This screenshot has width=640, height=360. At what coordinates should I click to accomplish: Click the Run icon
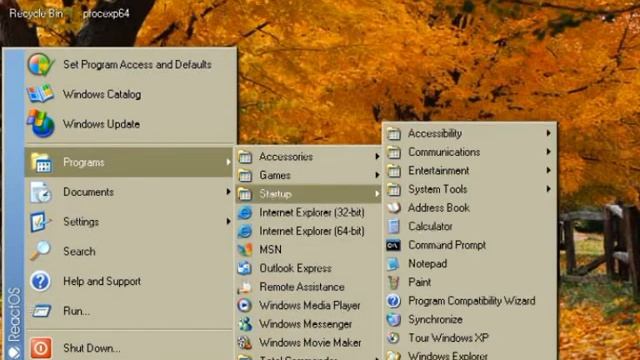41,311
